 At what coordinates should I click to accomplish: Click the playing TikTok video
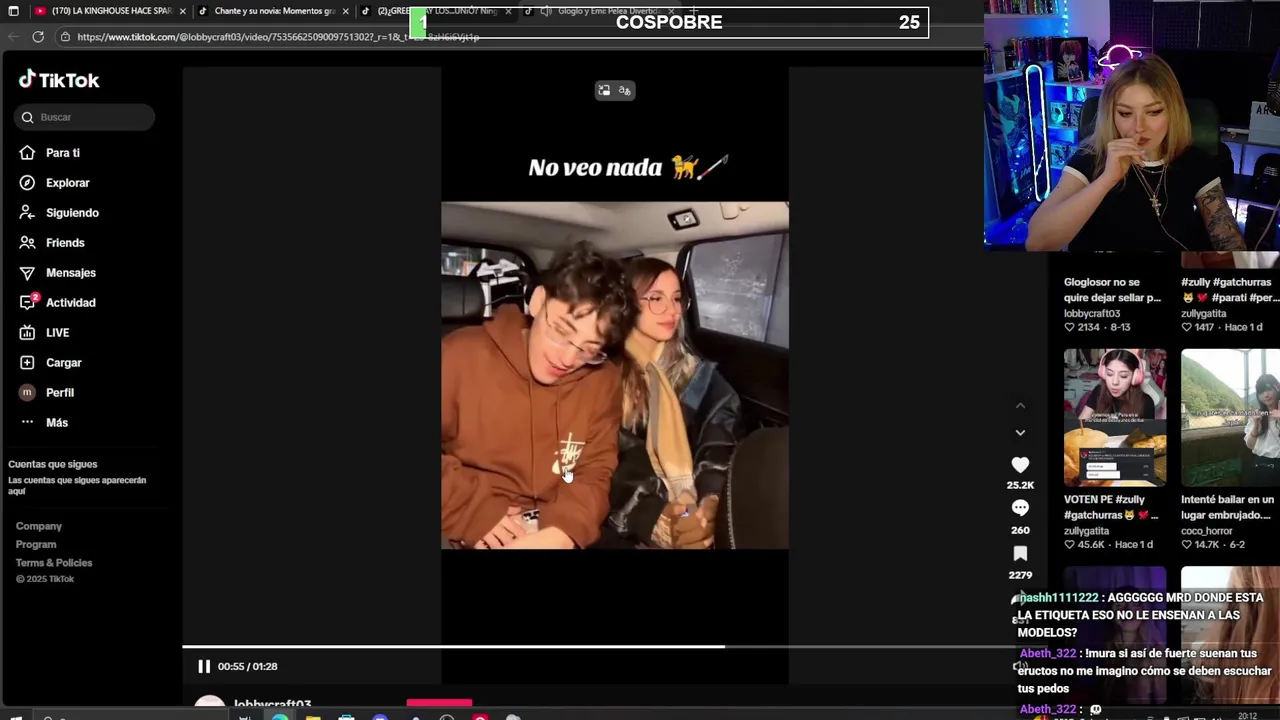(615, 375)
